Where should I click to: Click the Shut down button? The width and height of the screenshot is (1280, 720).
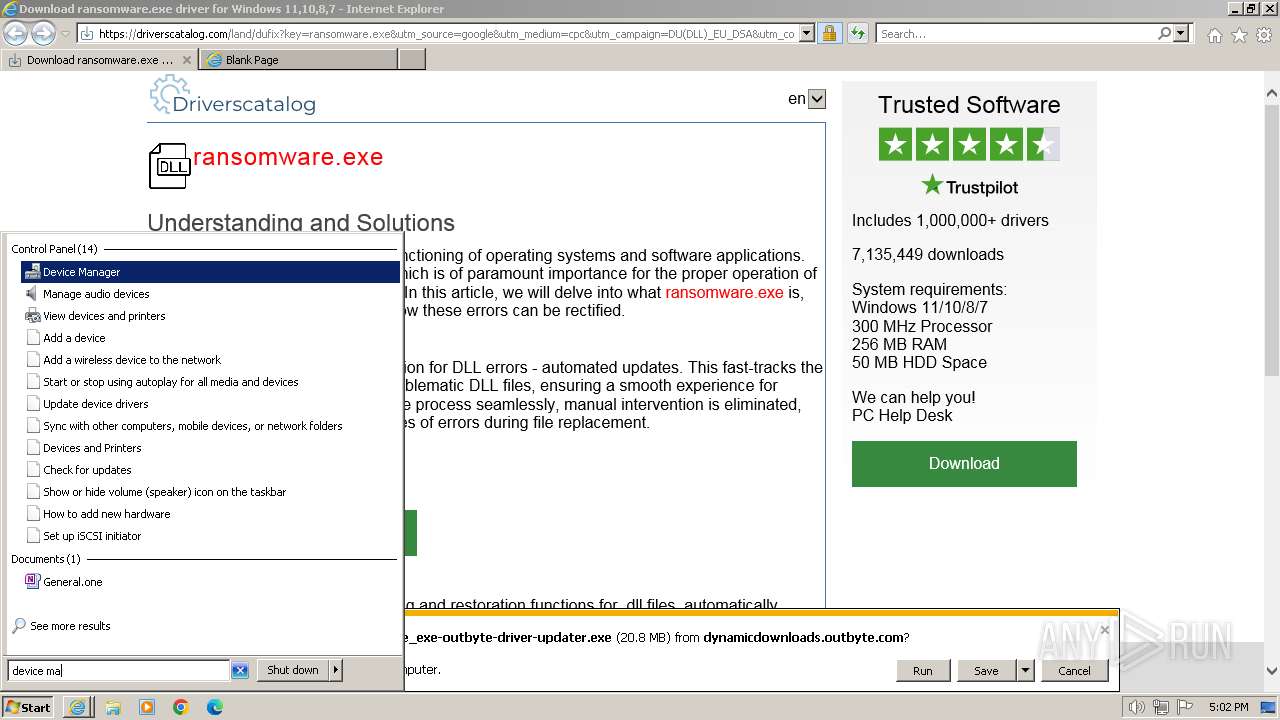292,670
